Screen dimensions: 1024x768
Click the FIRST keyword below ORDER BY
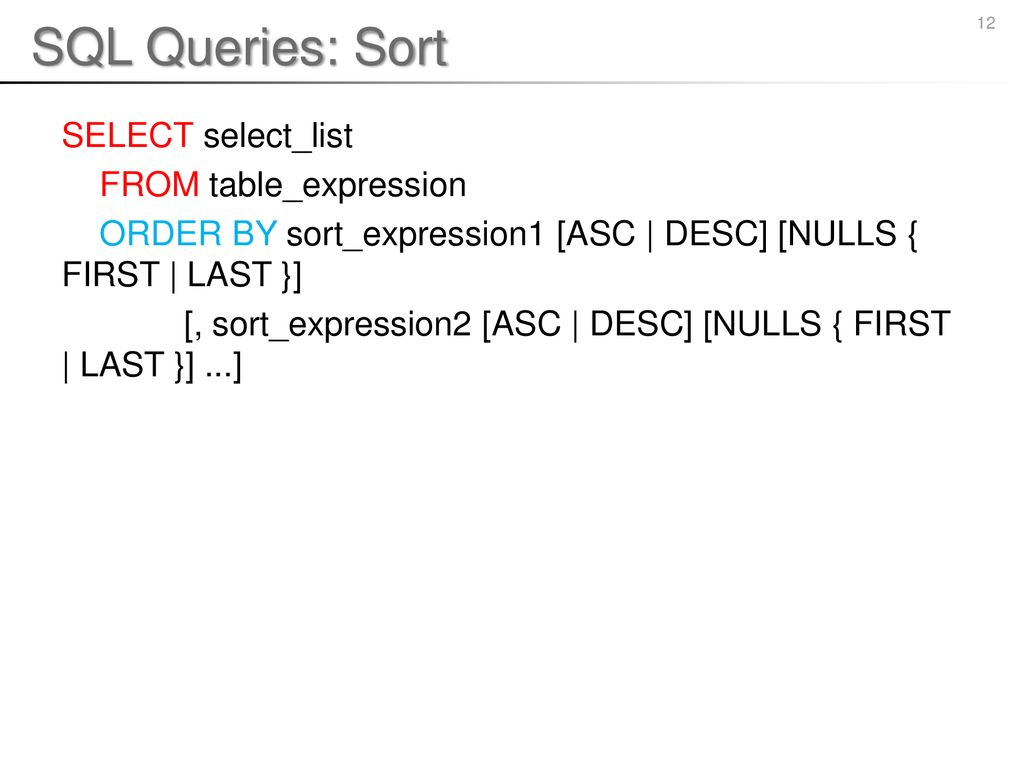111,274
